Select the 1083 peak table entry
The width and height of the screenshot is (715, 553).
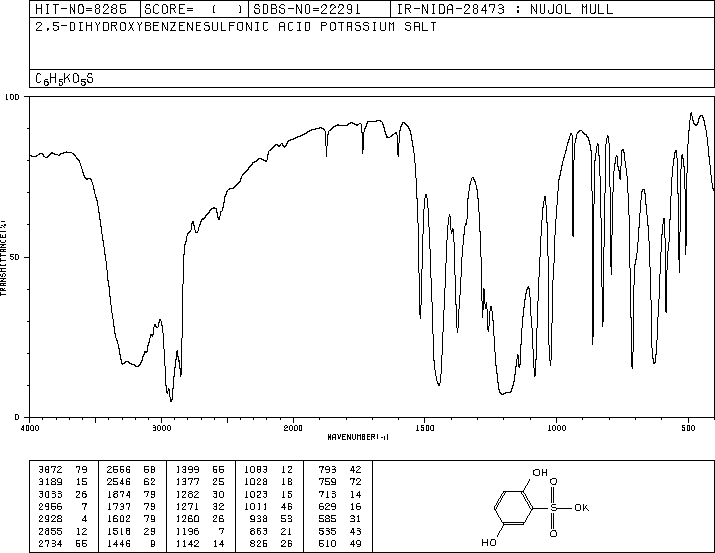coord(268,469)
